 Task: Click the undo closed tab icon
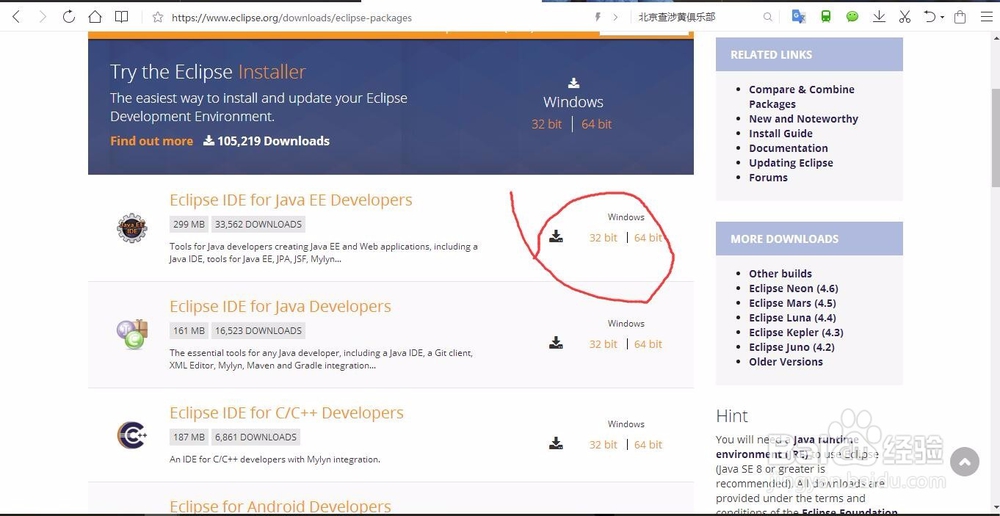click(930, 17)
